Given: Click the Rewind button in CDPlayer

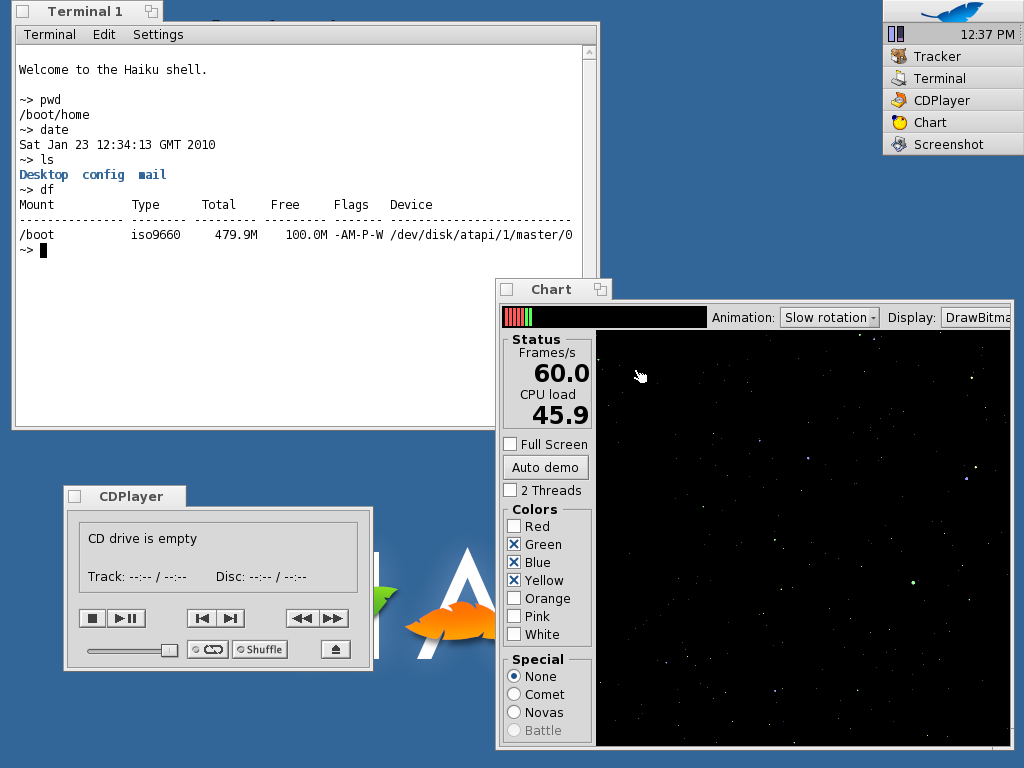Looking at the screenshot, I should pyautogui.click(x=302, y=618).
